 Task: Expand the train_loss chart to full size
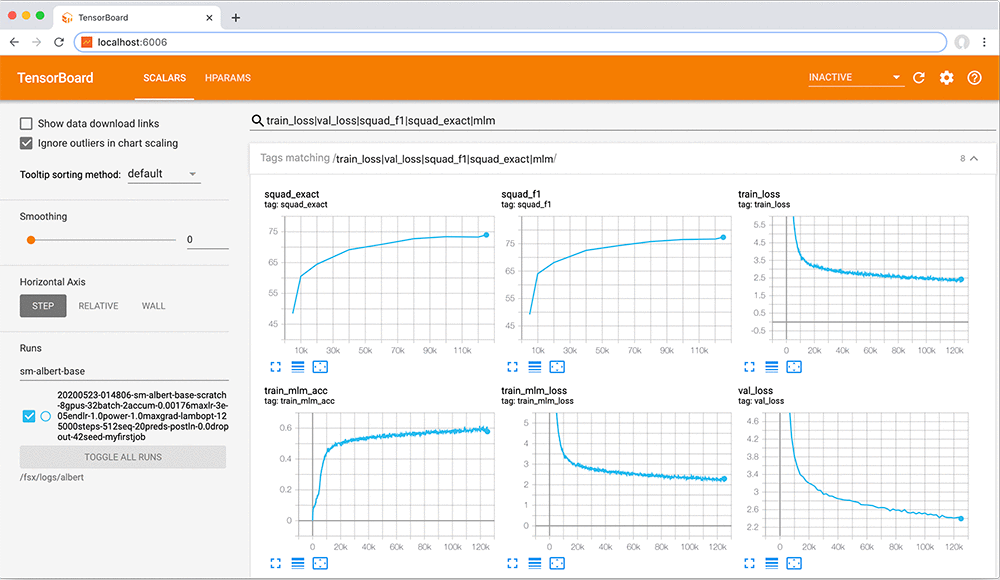point(749,367)
